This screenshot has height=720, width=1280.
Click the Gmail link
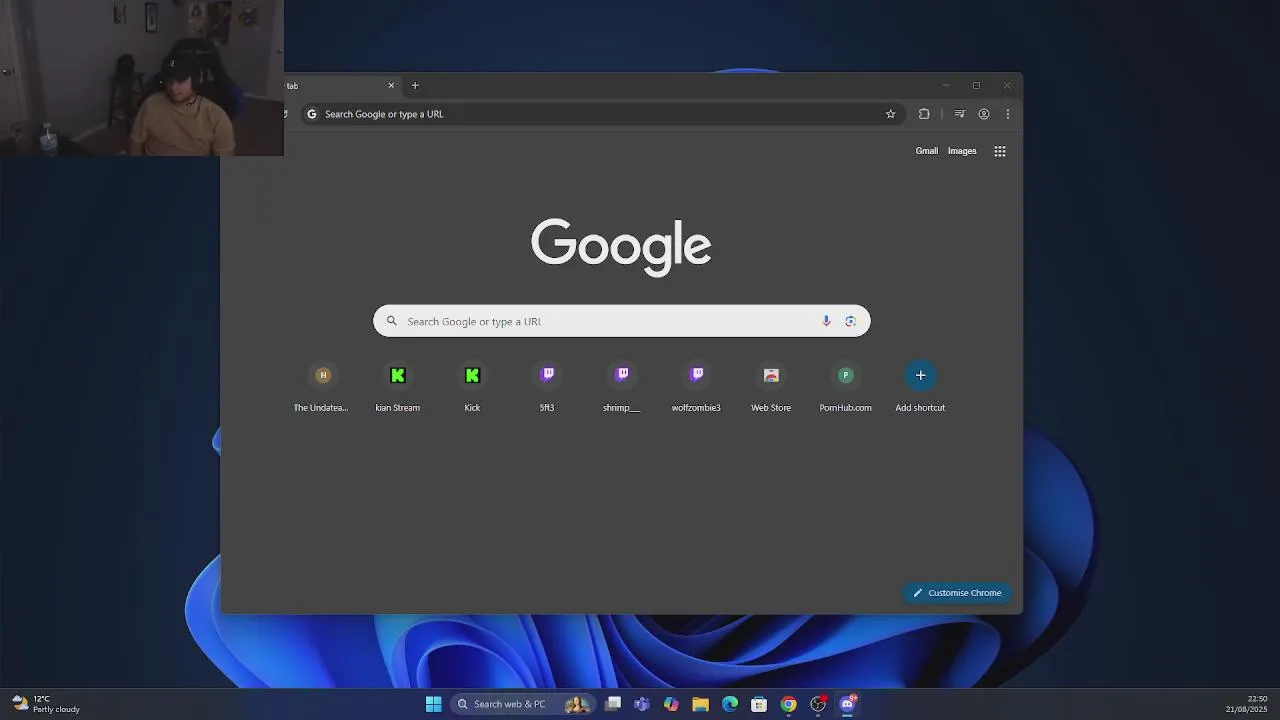[927, 151]
